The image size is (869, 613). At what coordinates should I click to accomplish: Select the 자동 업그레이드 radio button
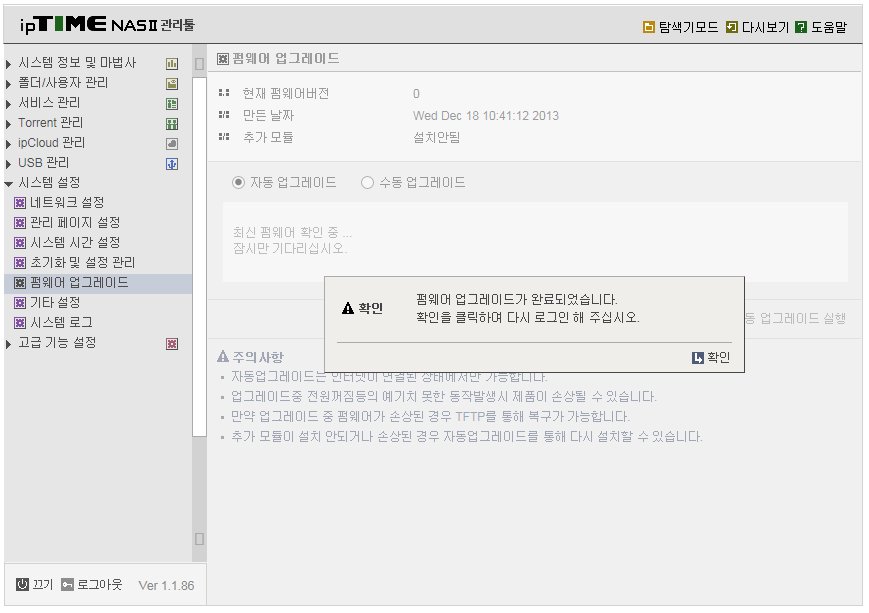pos(238,182)
